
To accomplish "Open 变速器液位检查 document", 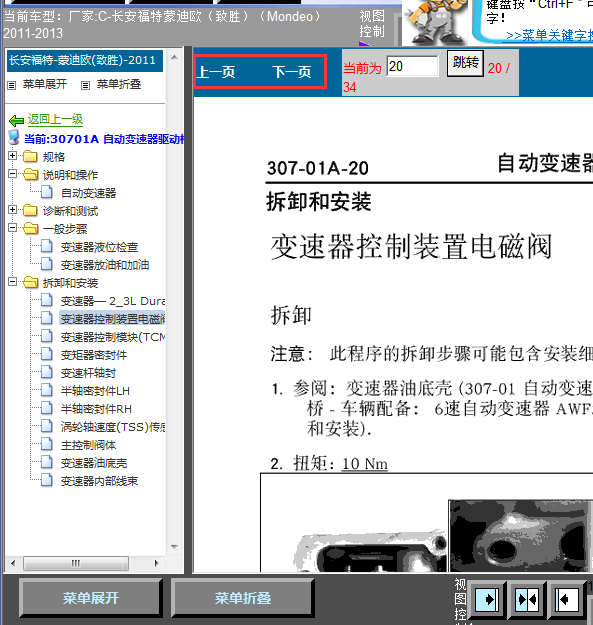I will click(x=99, y=247).
